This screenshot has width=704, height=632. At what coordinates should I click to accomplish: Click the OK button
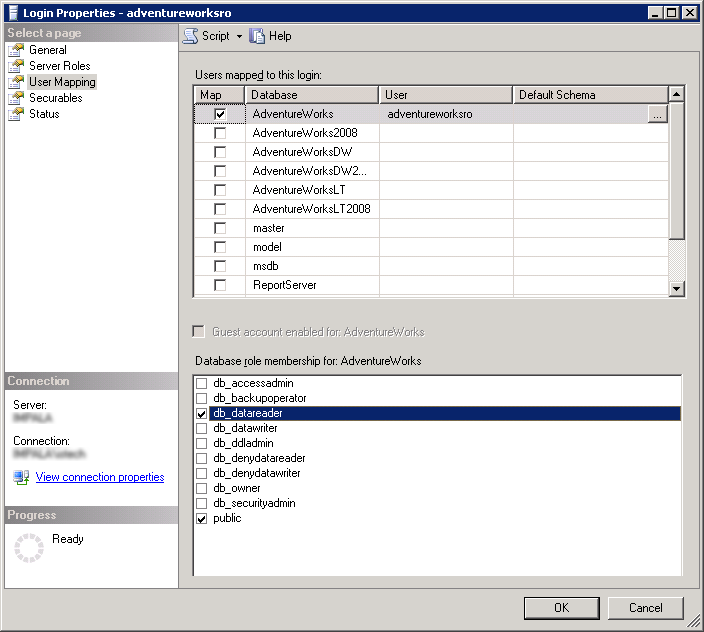click(x=561, y=608)
